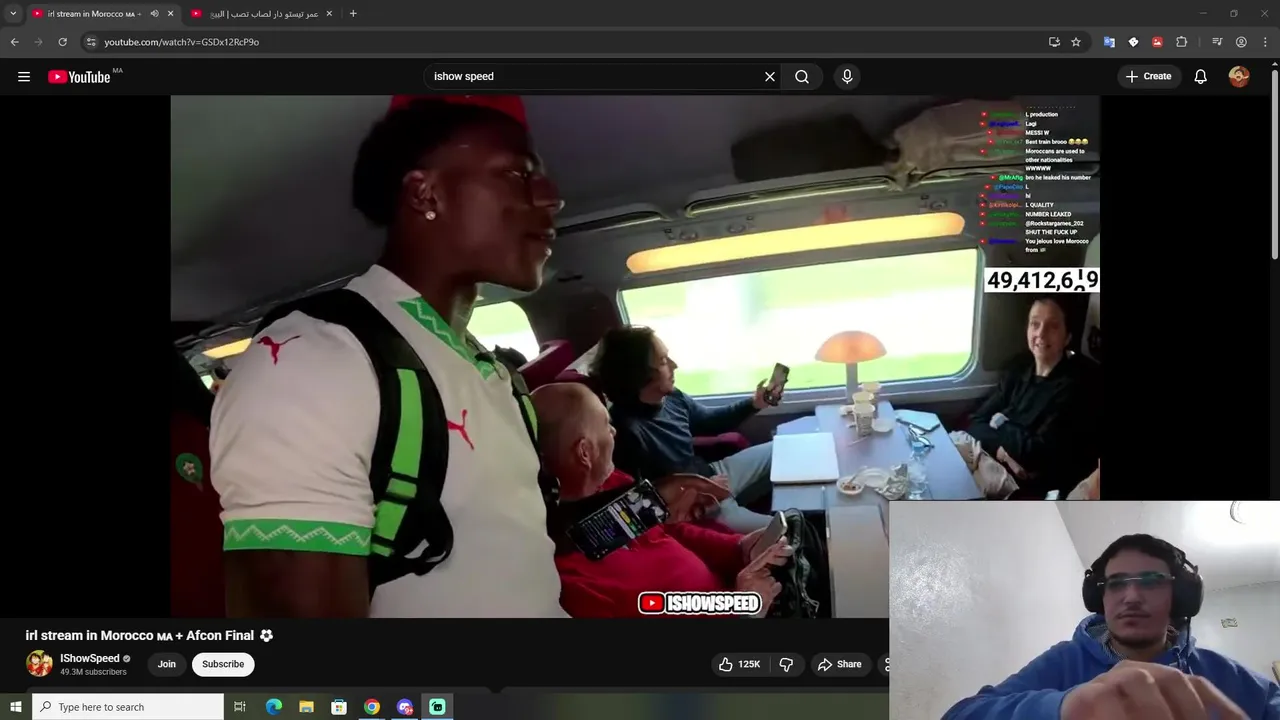This screenshot has width=1280, height=720.
Task: Switch to Chrome on the taskbar
Action: click(372, 707)
